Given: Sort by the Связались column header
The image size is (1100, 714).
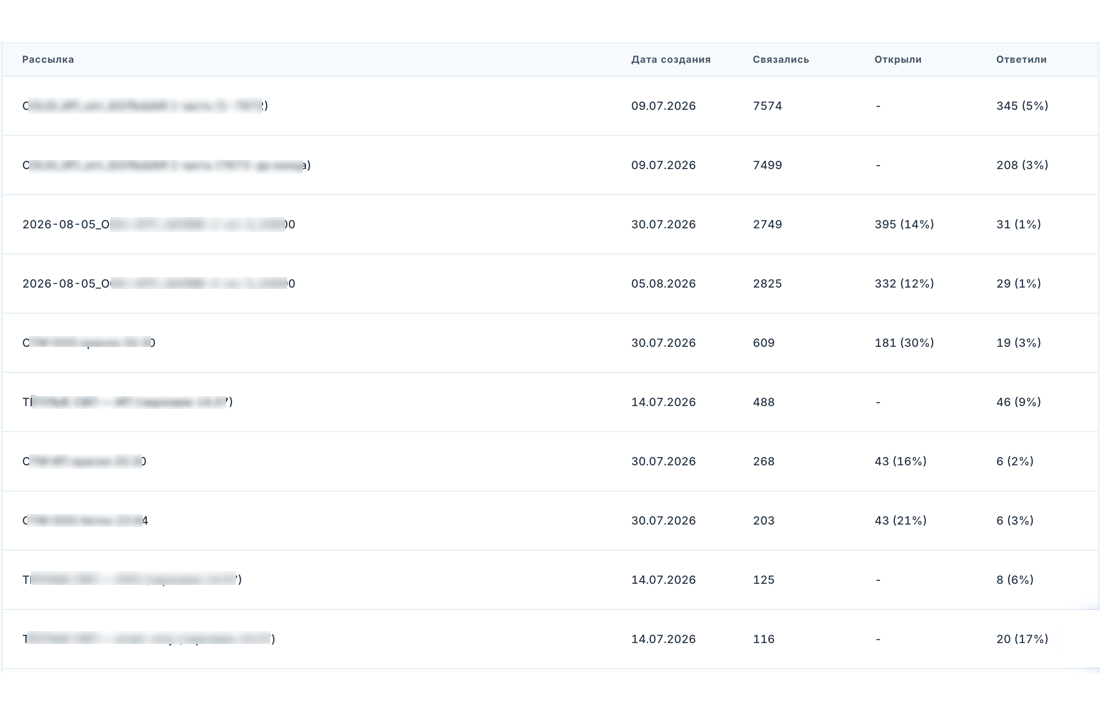Looking at the screenshot, I should pyautogui.click(x=781, y=60).
